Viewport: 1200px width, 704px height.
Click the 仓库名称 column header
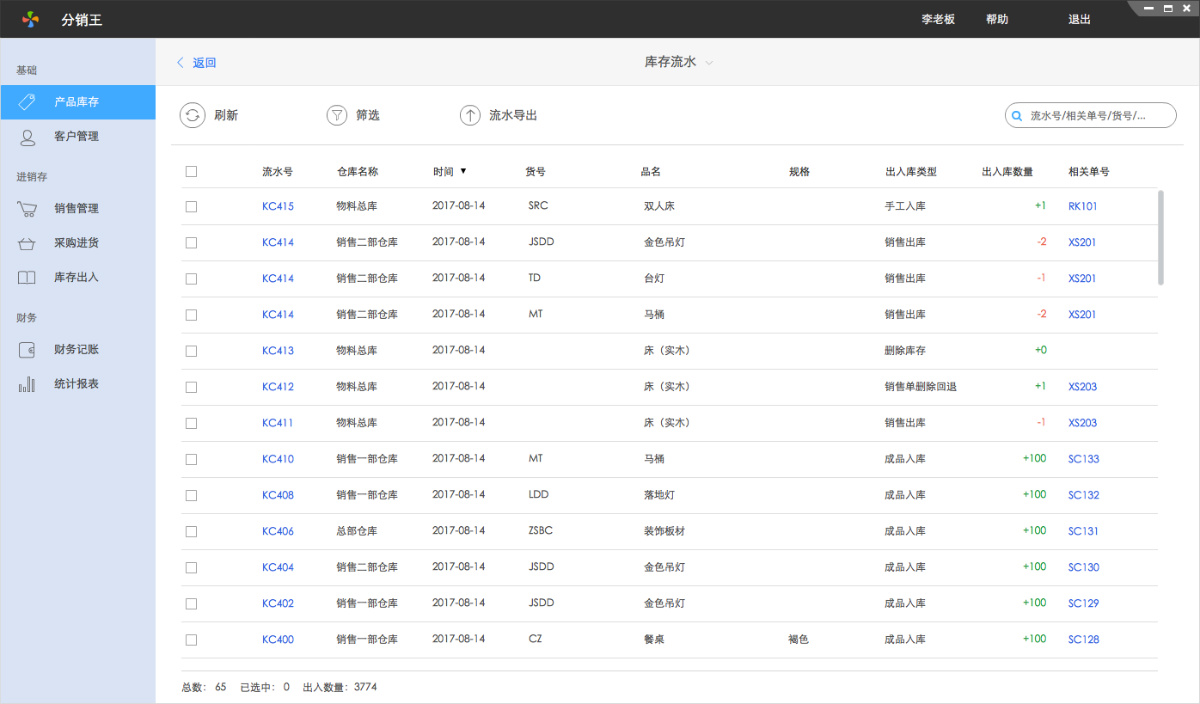[x=357, y=171]
